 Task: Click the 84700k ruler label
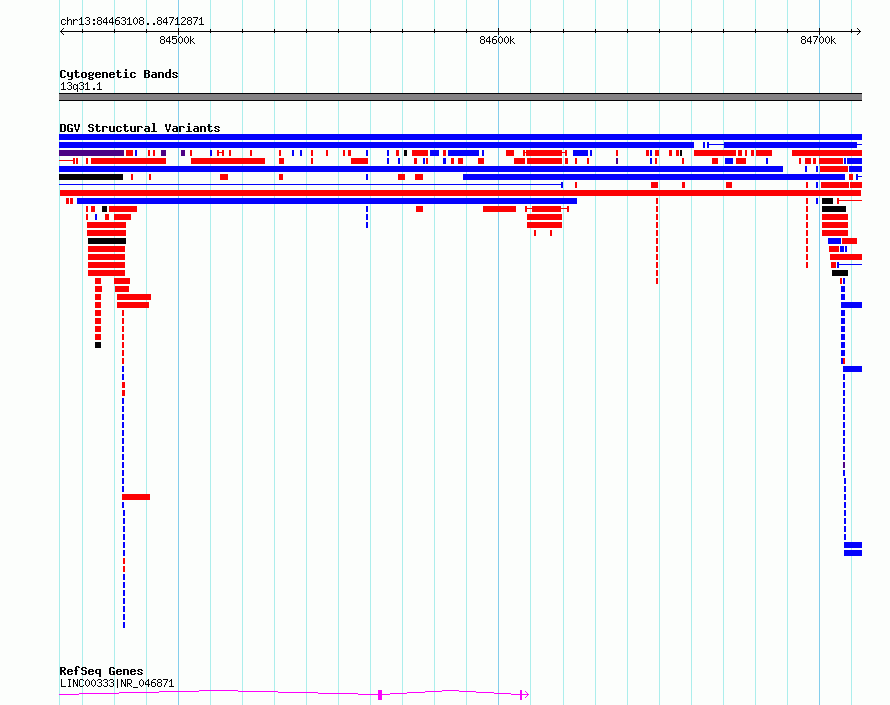(x=818, y=40)
